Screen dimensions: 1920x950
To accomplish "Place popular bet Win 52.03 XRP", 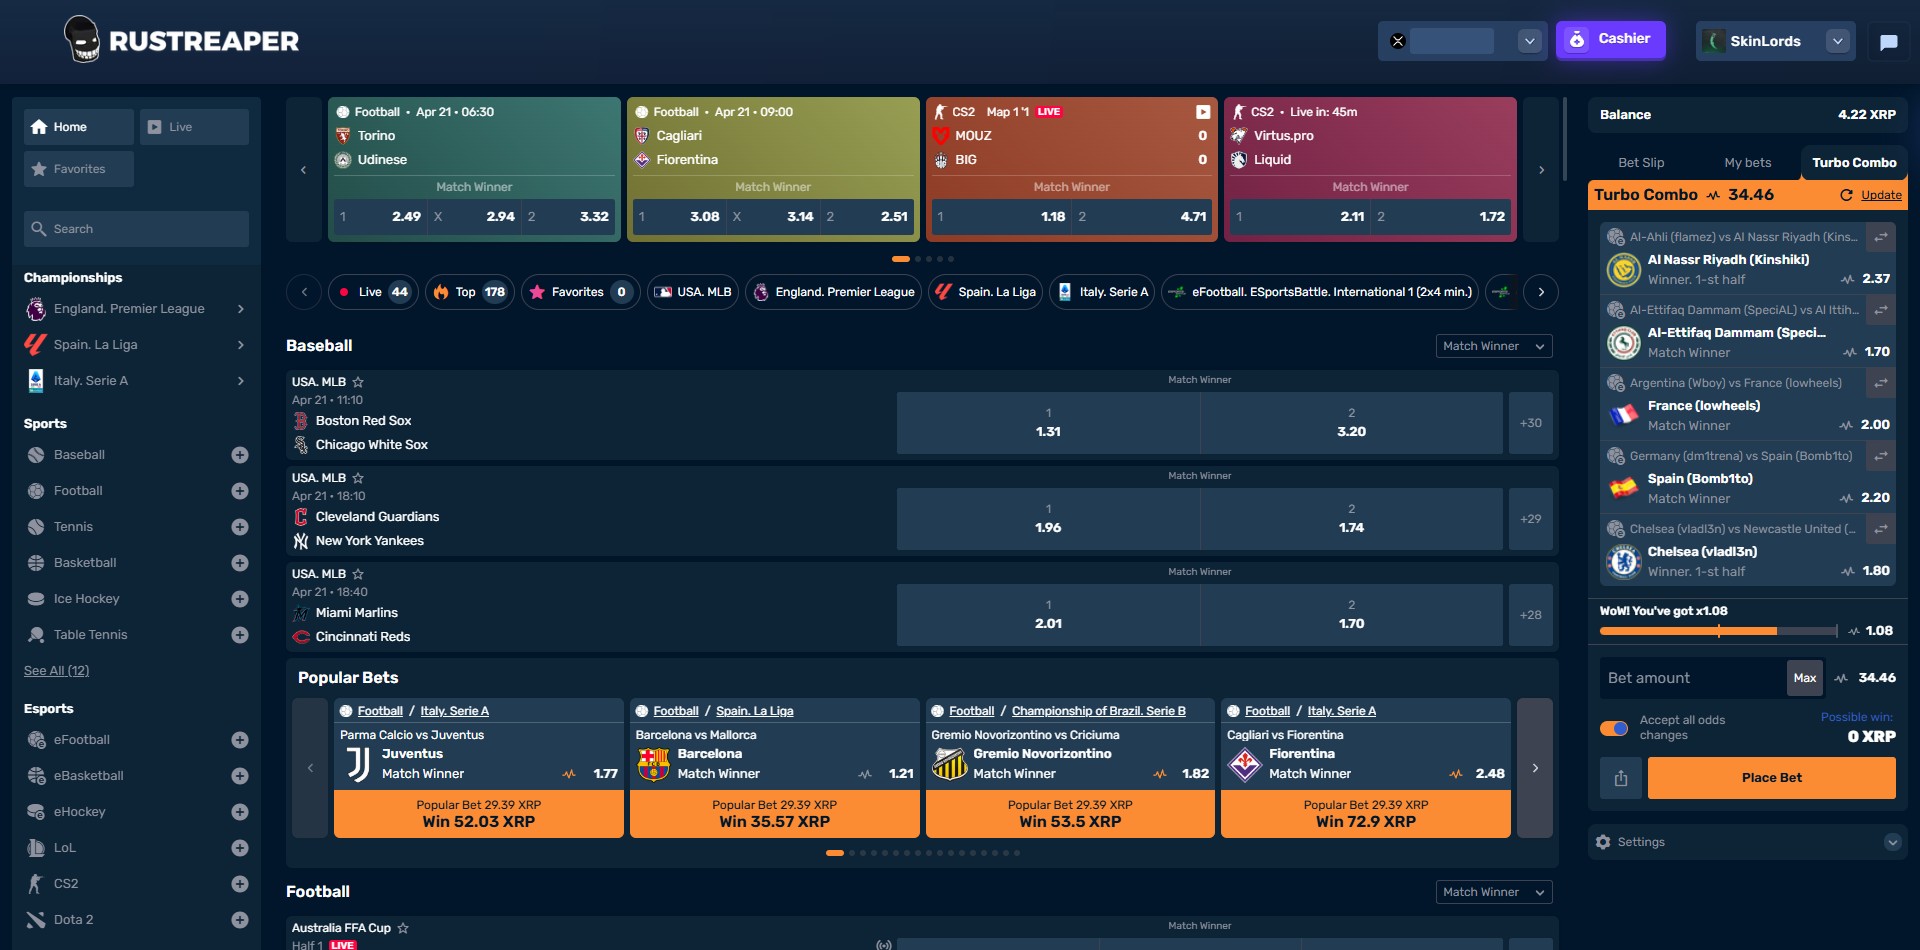I will tap(478, 814).
